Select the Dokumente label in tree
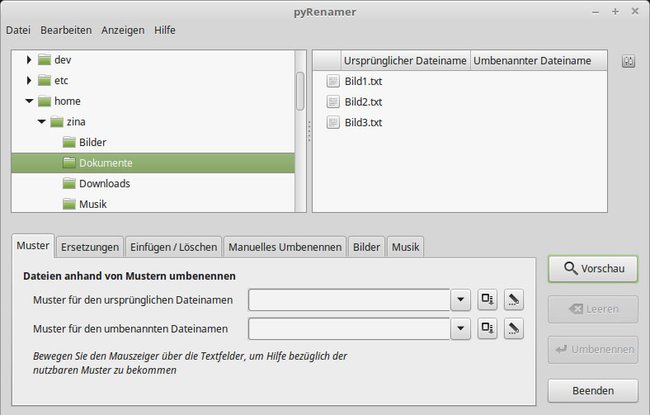The image size is (650, 415). click(x=106, y=163)
